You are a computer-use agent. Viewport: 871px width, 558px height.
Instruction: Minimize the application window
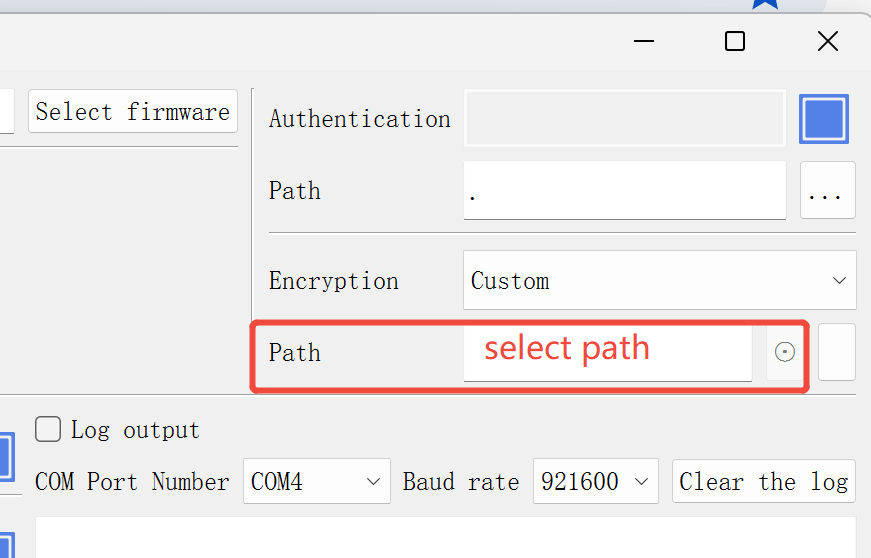[x=644, y=41]
